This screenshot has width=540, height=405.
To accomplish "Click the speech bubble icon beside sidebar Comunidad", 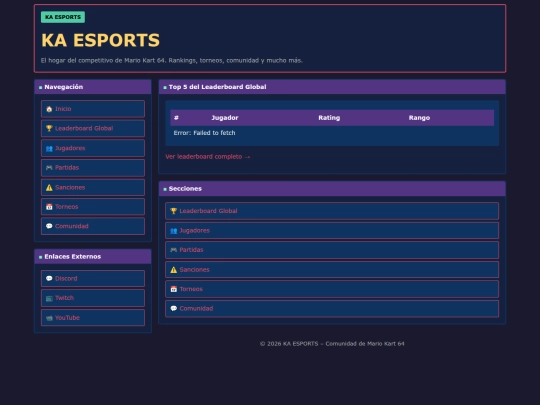I will 49,226.
